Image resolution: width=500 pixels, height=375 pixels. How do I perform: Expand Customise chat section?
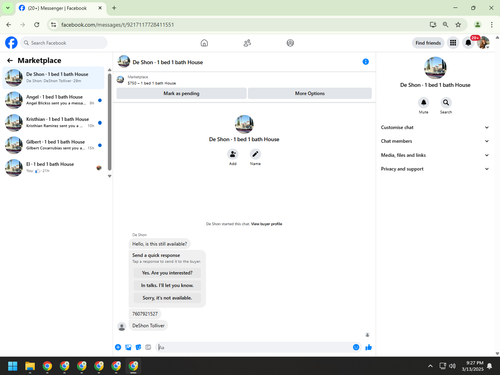[435, 127]
